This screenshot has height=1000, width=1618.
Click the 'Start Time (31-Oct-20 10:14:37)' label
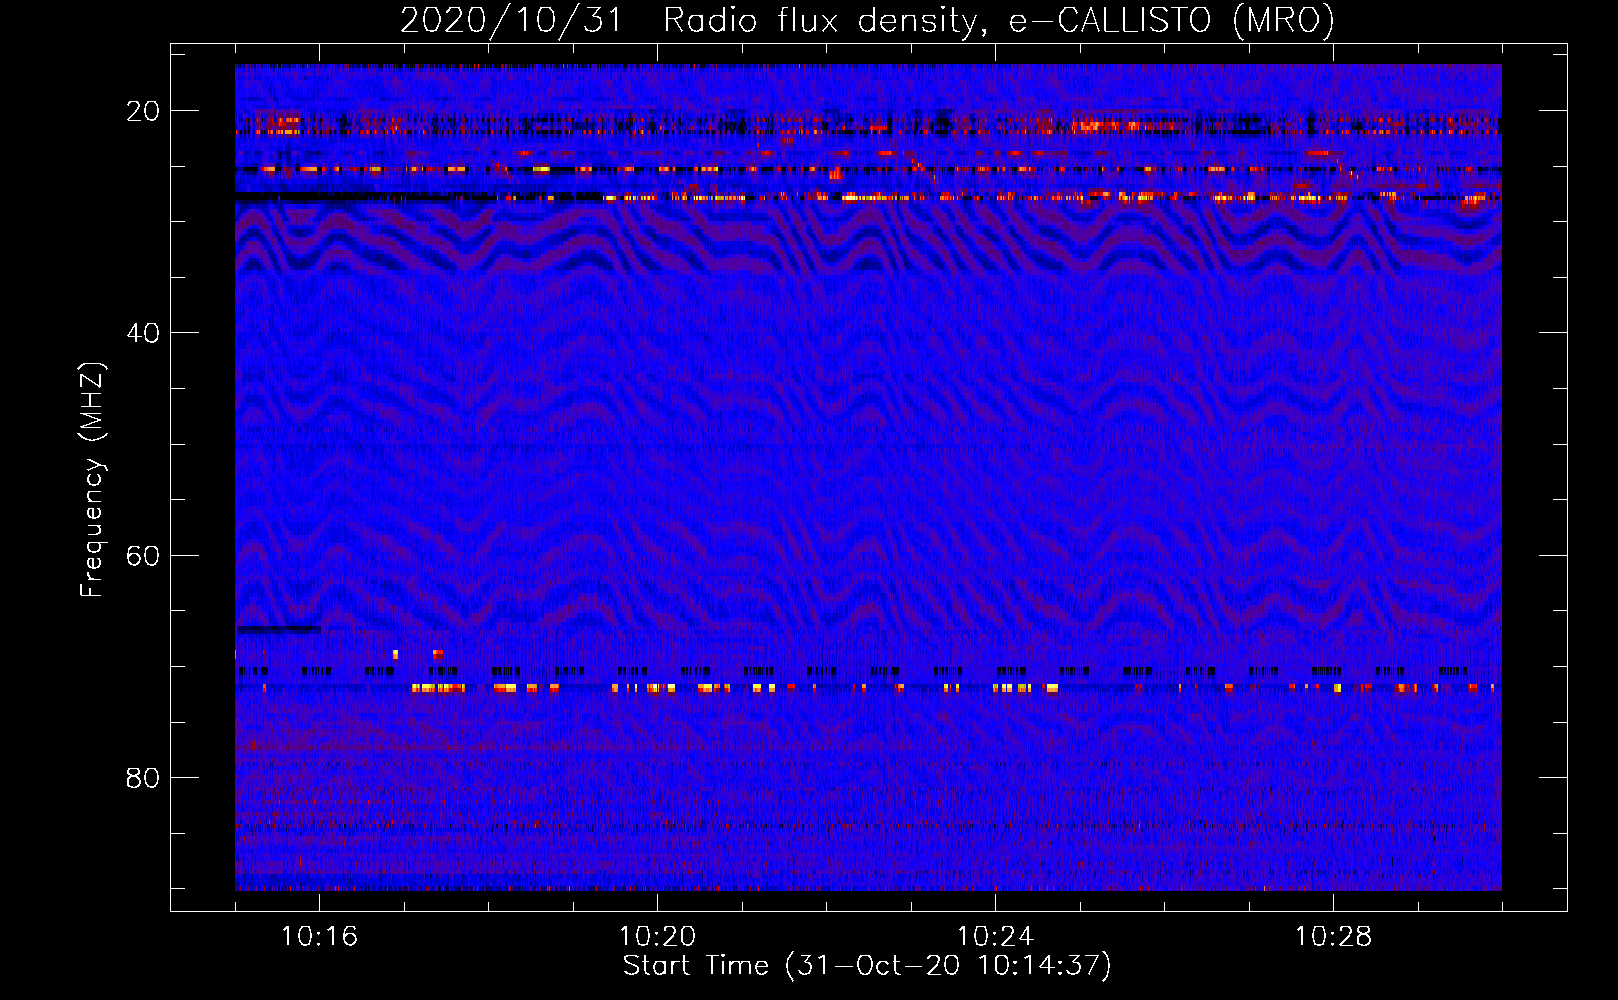click(867, 966)
